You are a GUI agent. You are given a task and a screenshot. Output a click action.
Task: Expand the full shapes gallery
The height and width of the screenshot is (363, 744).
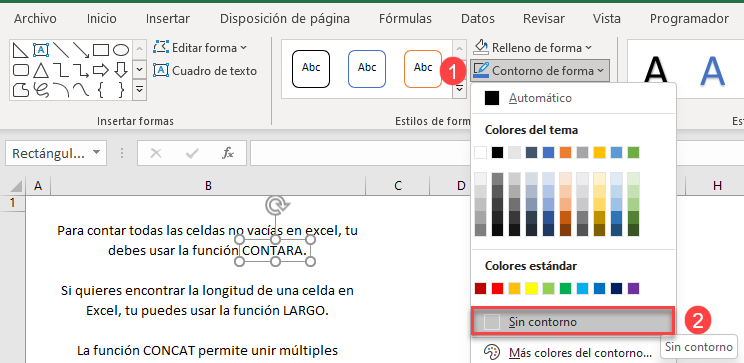tap(139, 90)
